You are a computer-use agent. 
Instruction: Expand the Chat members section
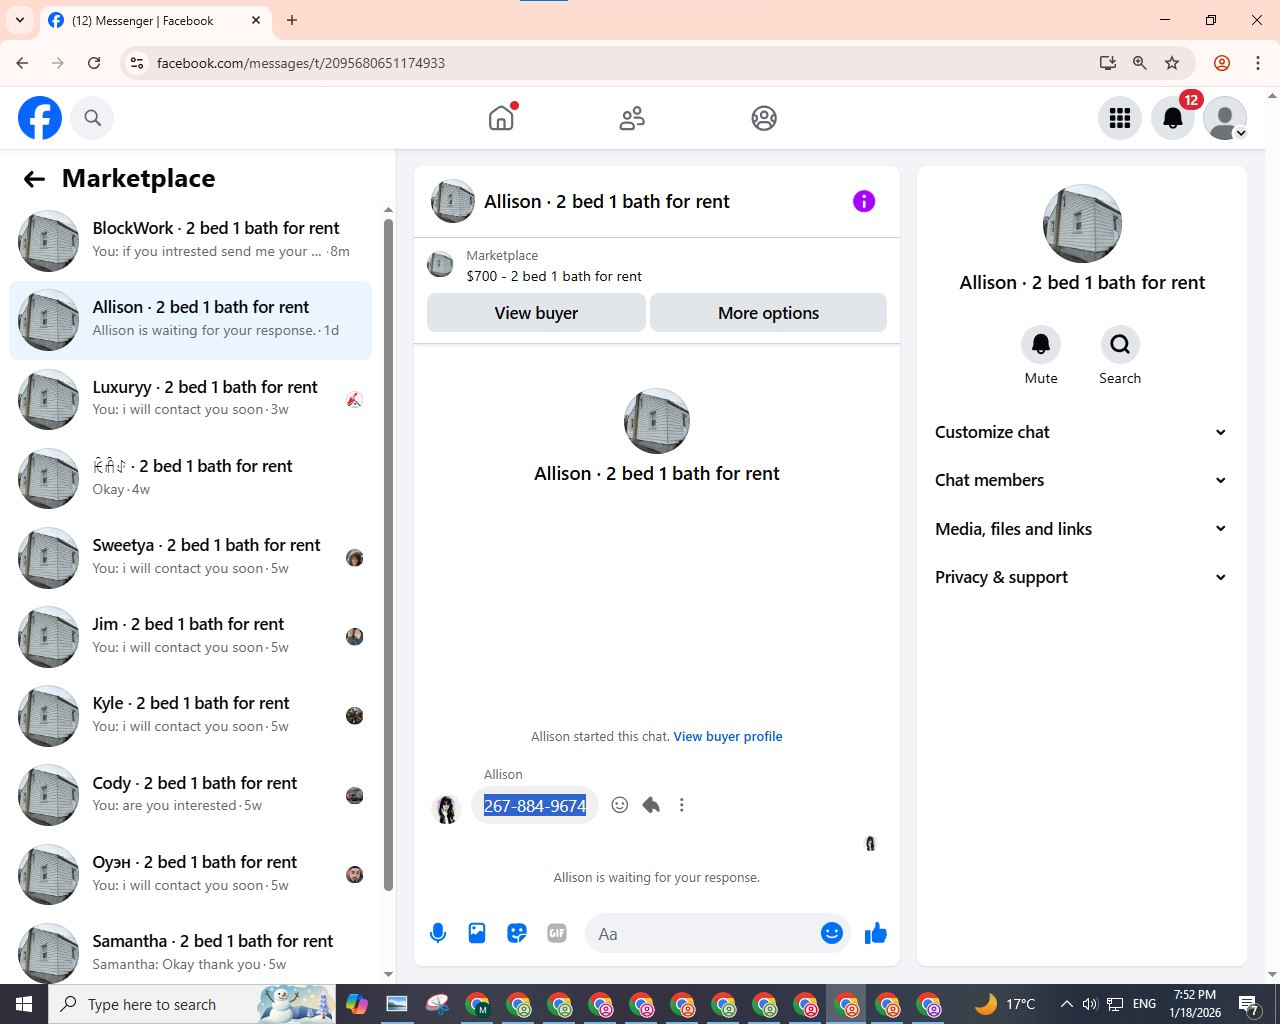coord(1081,480)
